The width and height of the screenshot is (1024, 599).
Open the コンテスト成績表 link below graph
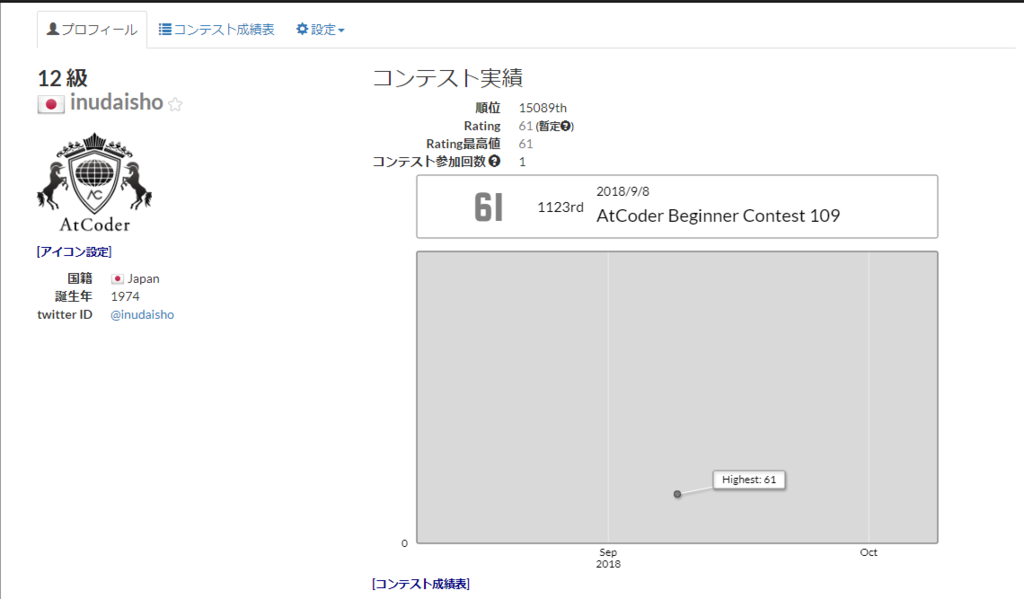(421, 584)
